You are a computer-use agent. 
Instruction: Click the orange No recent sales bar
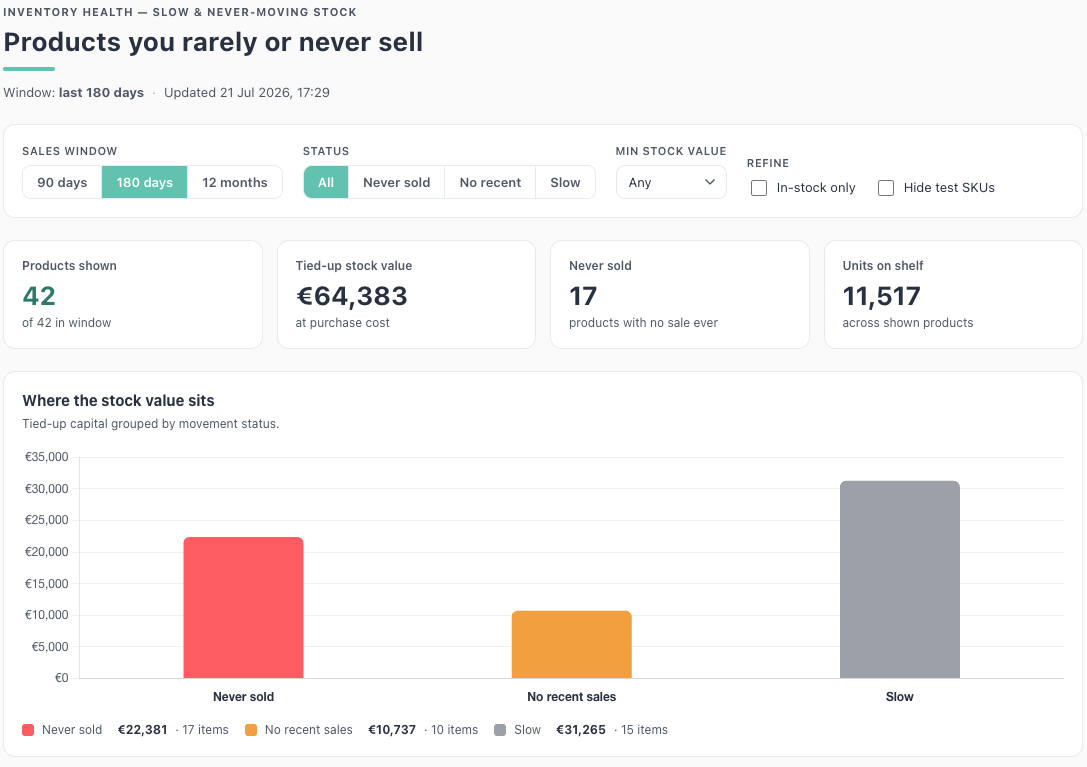571,644
